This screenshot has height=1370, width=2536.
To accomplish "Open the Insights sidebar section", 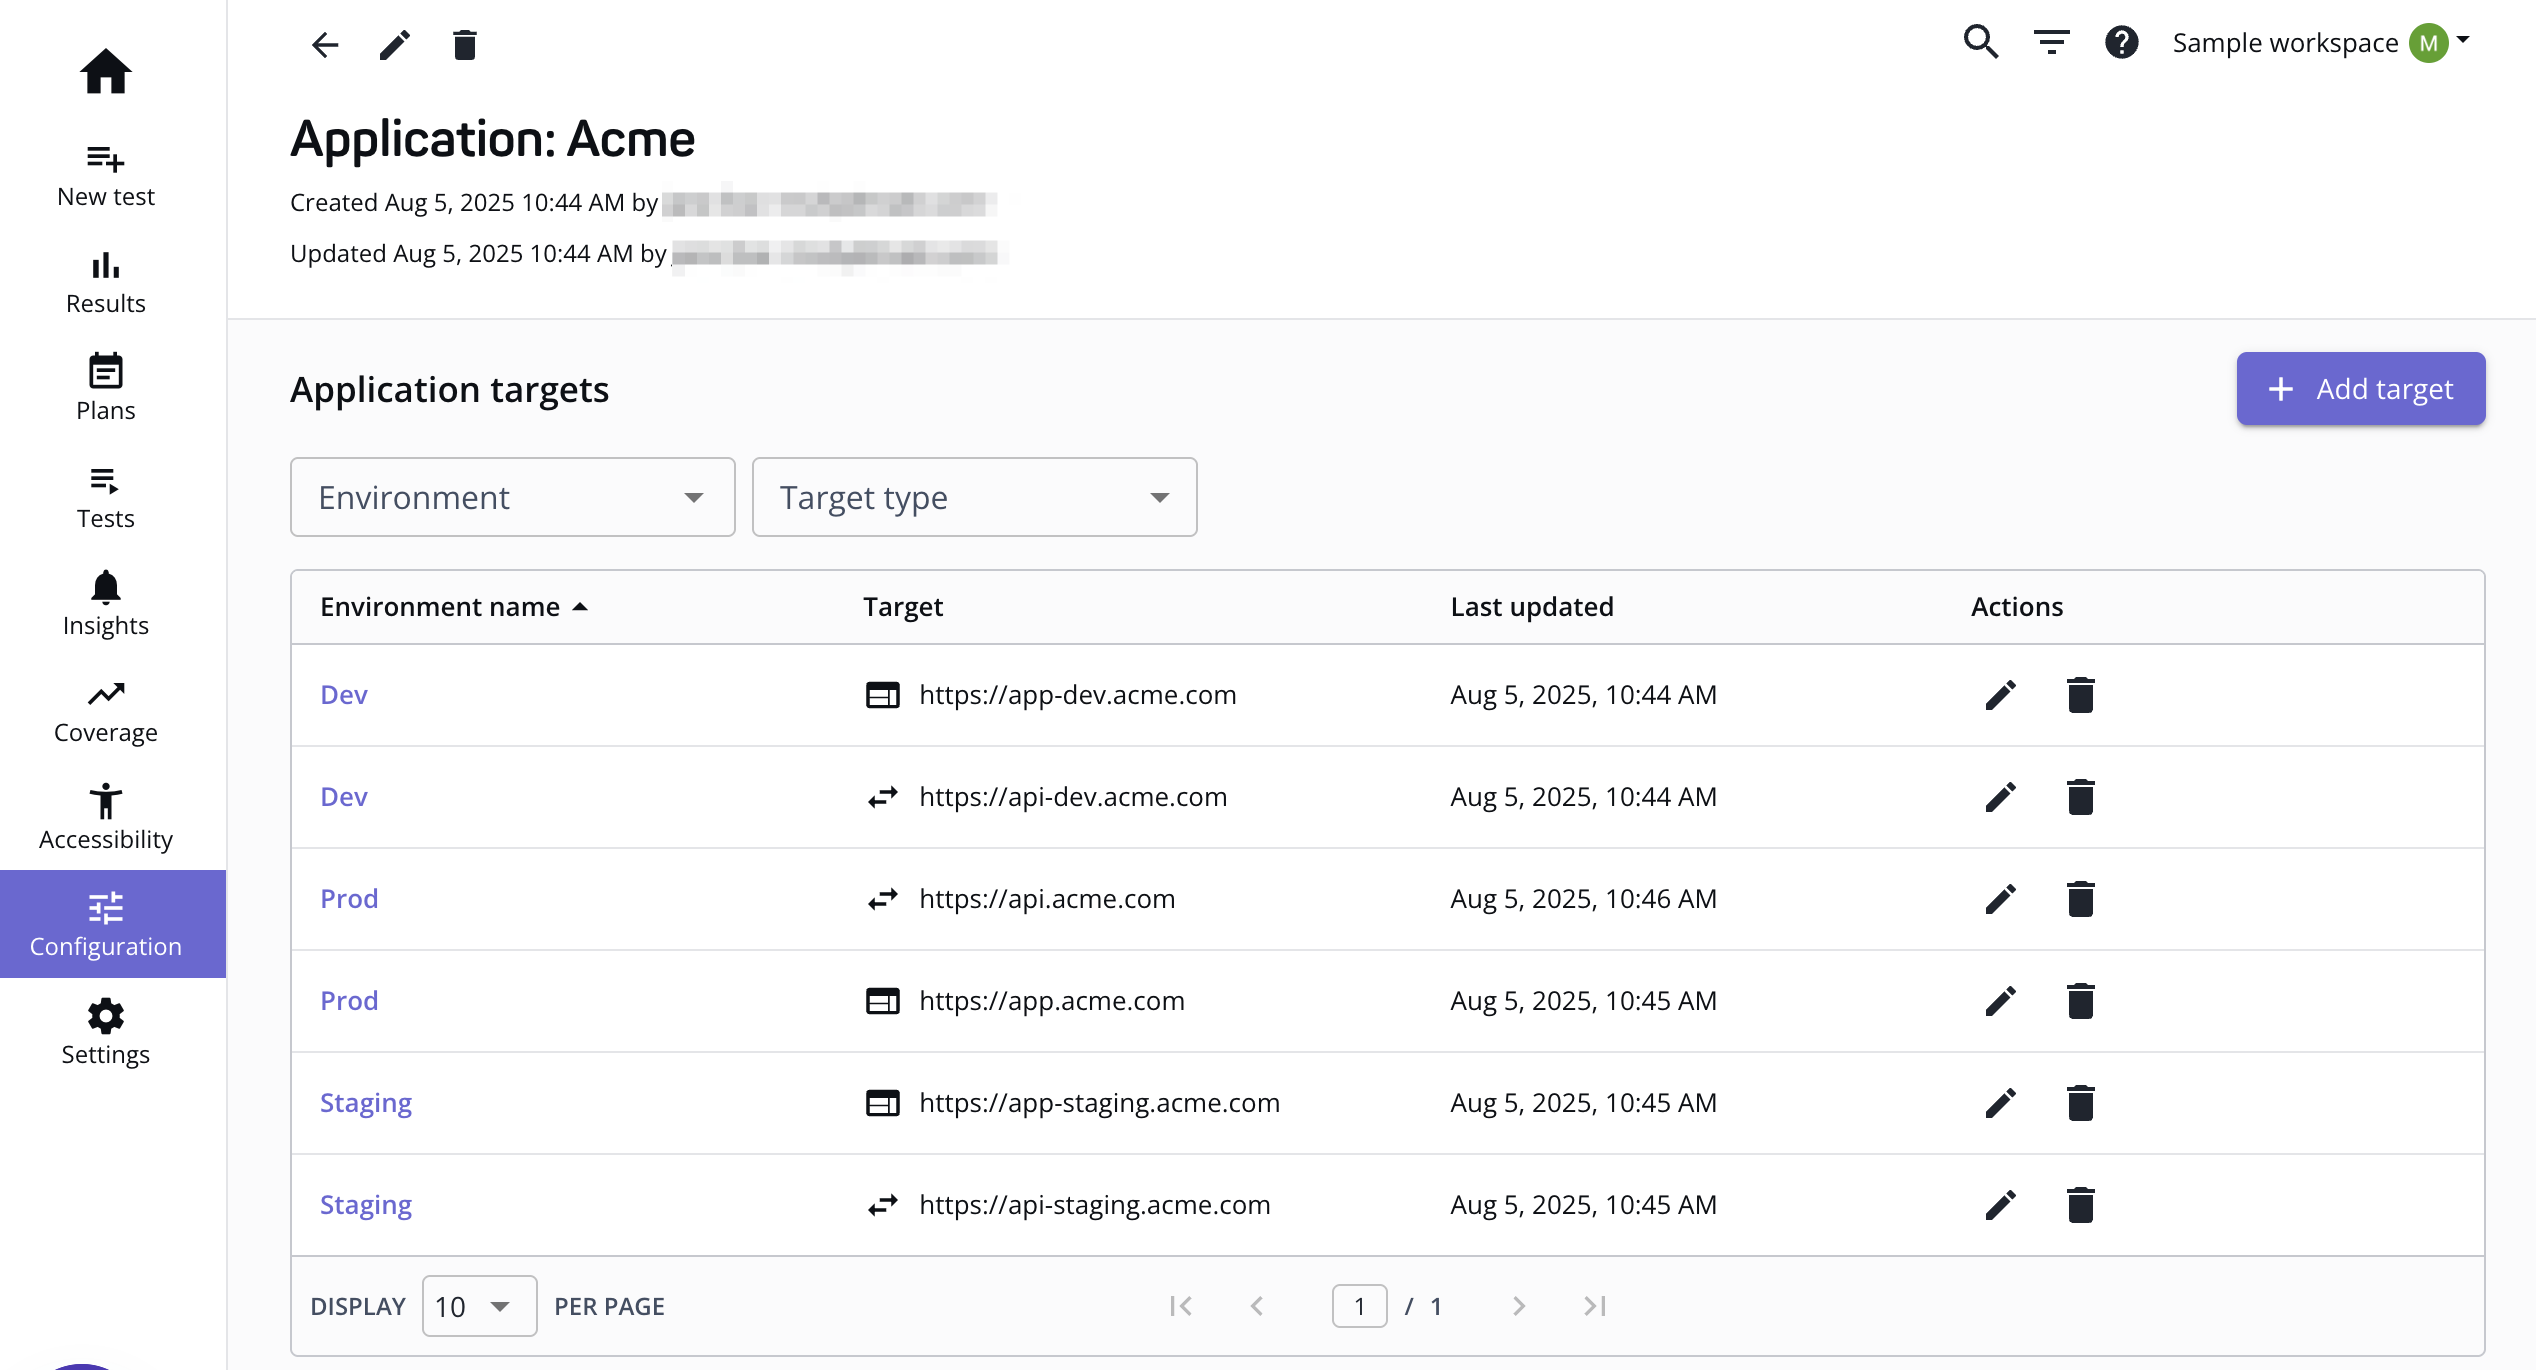I will (x=105, y=604).
